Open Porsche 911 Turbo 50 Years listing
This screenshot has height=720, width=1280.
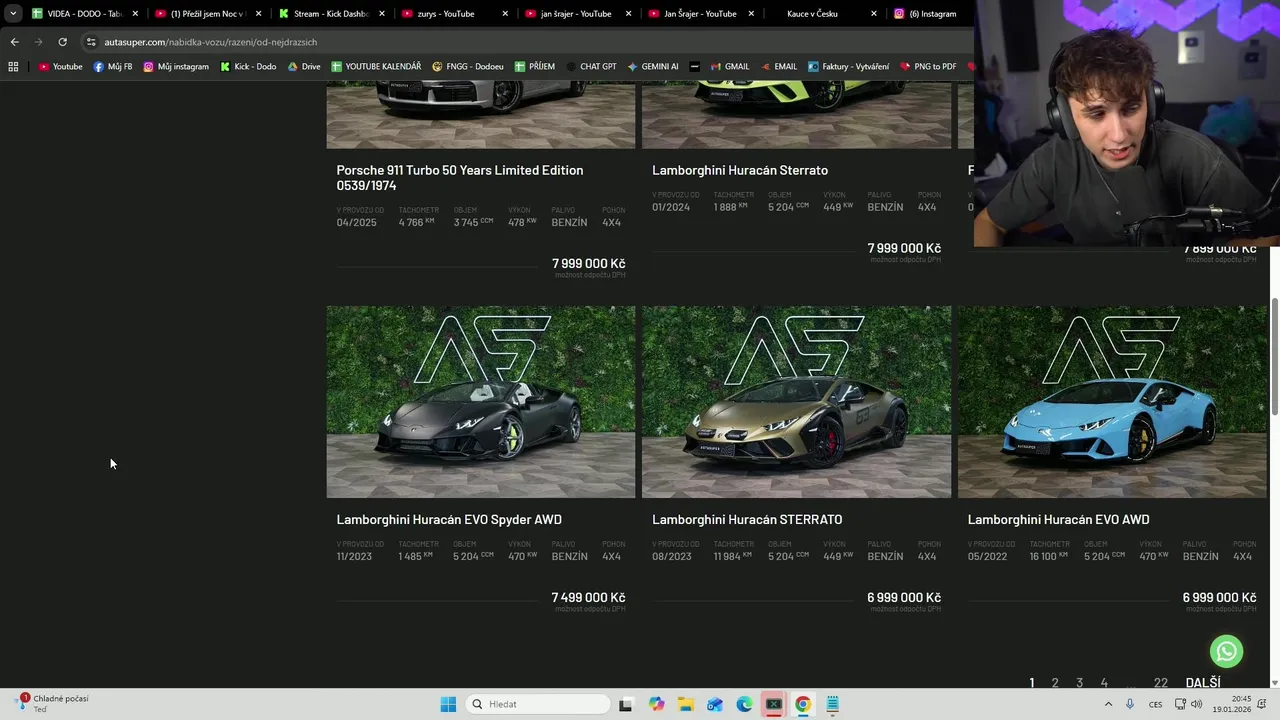[x=460, y=178]
